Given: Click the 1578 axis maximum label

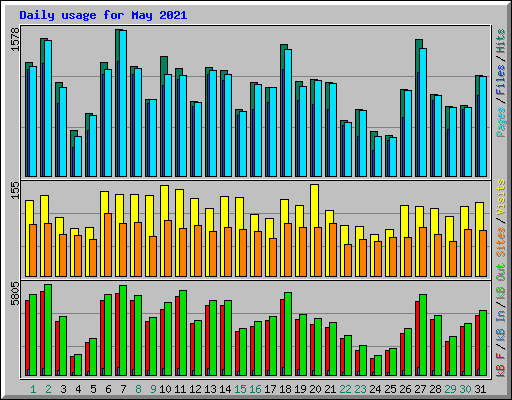Looking at the screenshot, I should 16,40.
